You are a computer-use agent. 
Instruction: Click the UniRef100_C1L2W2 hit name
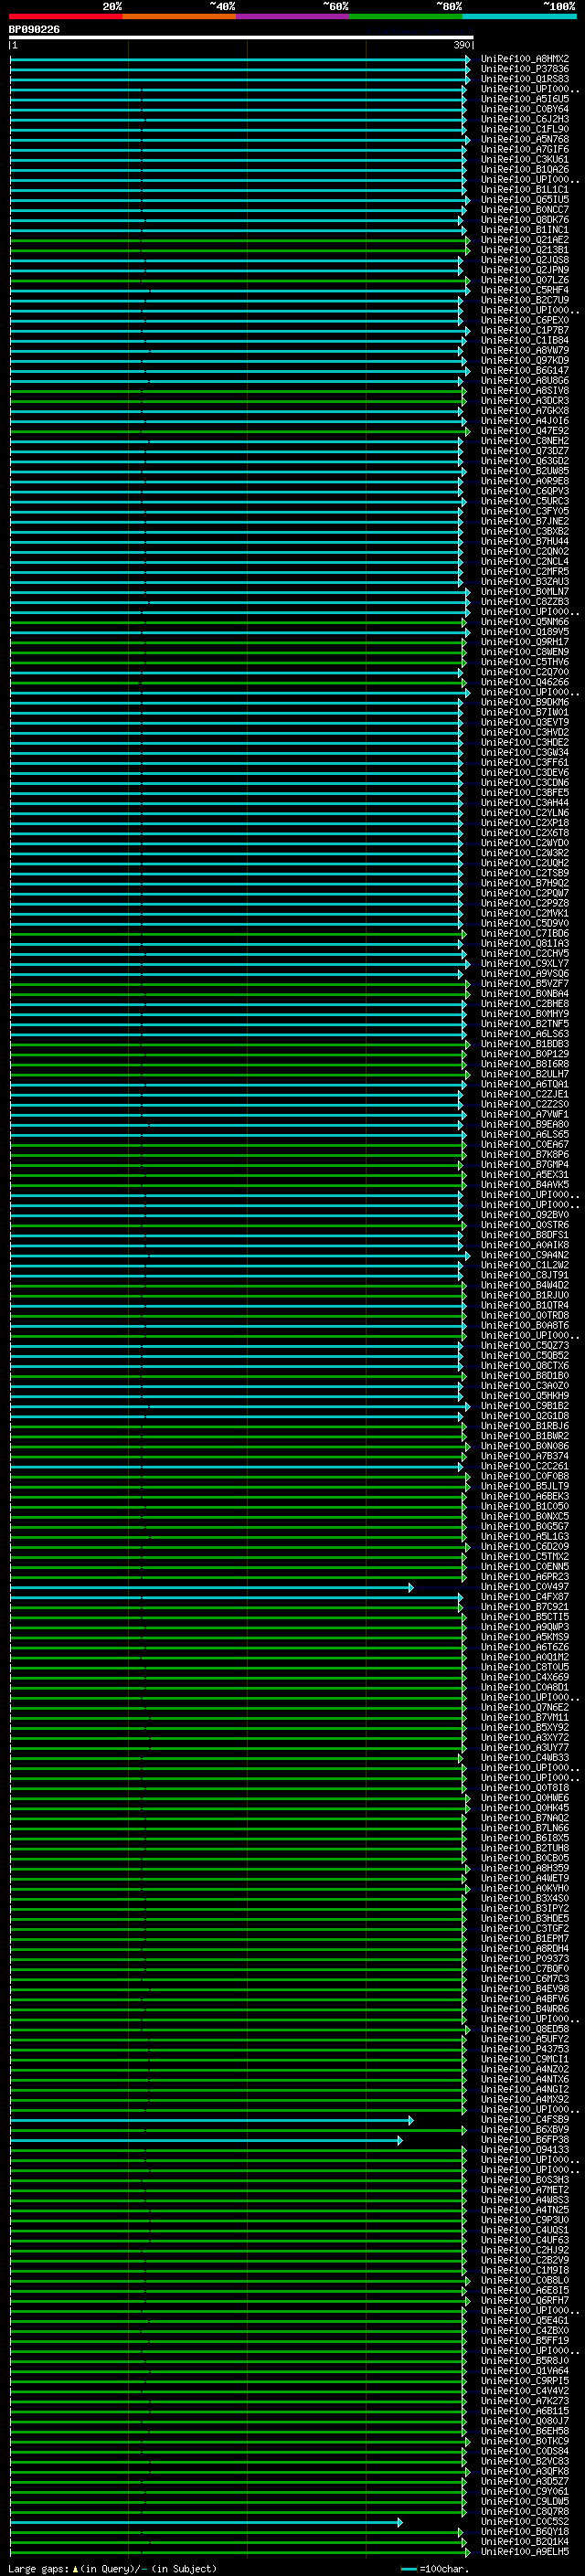(x=525, y=1265)
